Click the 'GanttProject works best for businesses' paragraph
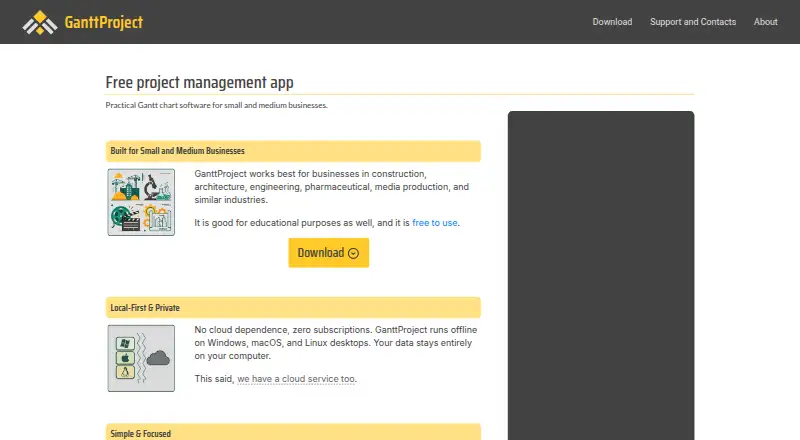The image size is (800, 440). [x=332, y=187]
